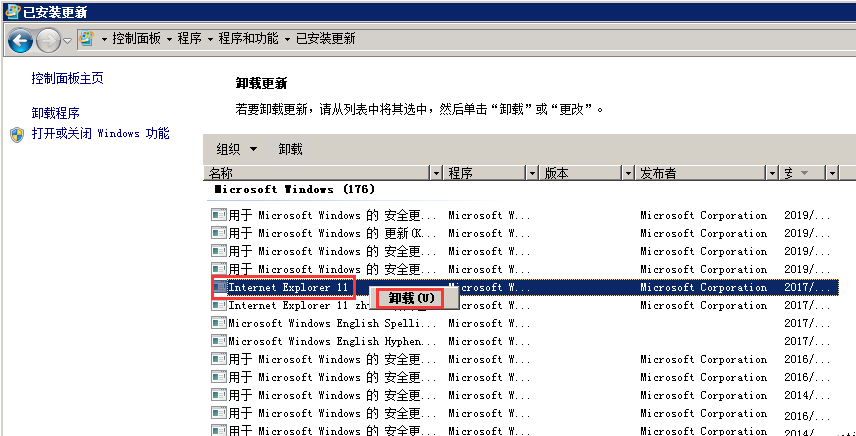Sort by the 名称 column header

point(318,174)
